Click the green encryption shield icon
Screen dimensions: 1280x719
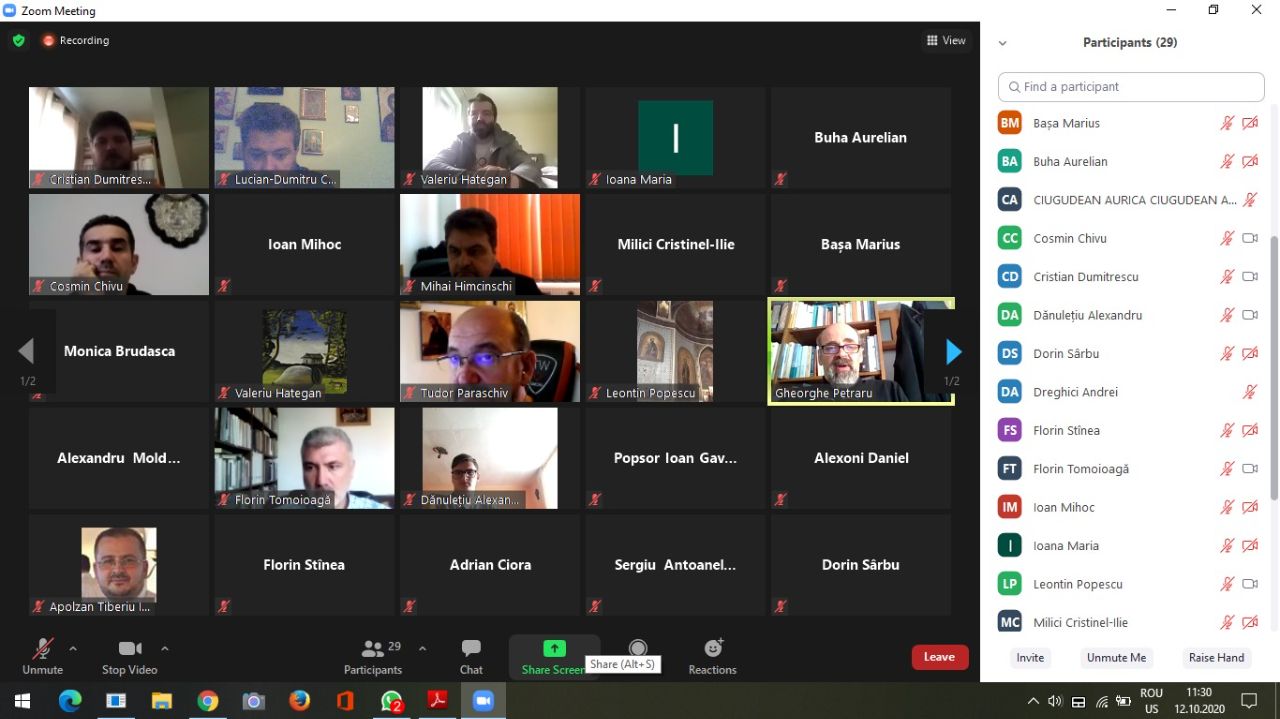pyautogui.click(x=18, y=41)
